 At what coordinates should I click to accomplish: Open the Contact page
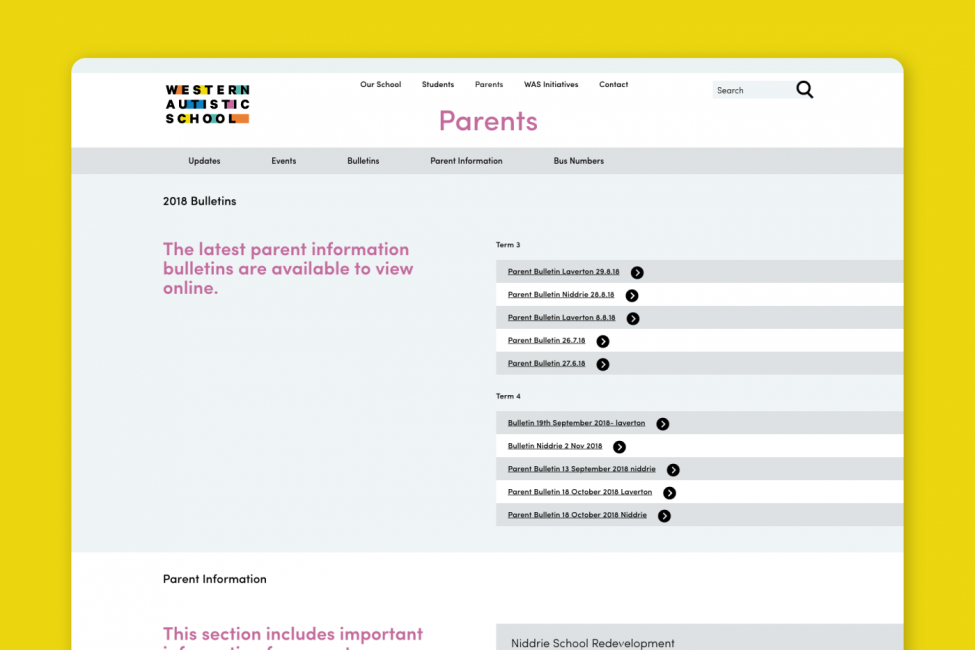[x=614, y=84]
